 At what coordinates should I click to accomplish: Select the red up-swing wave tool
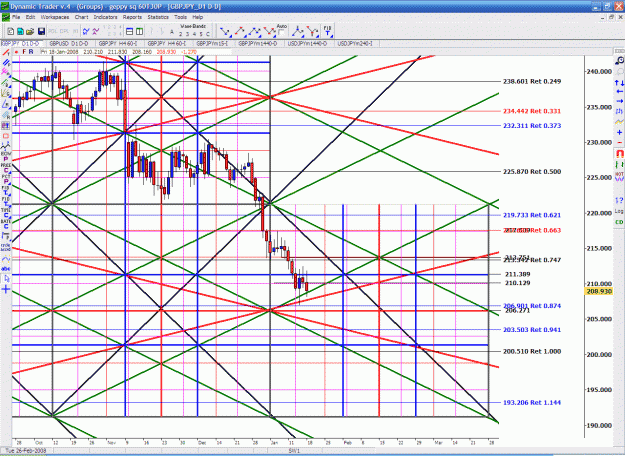pos(240,31)
